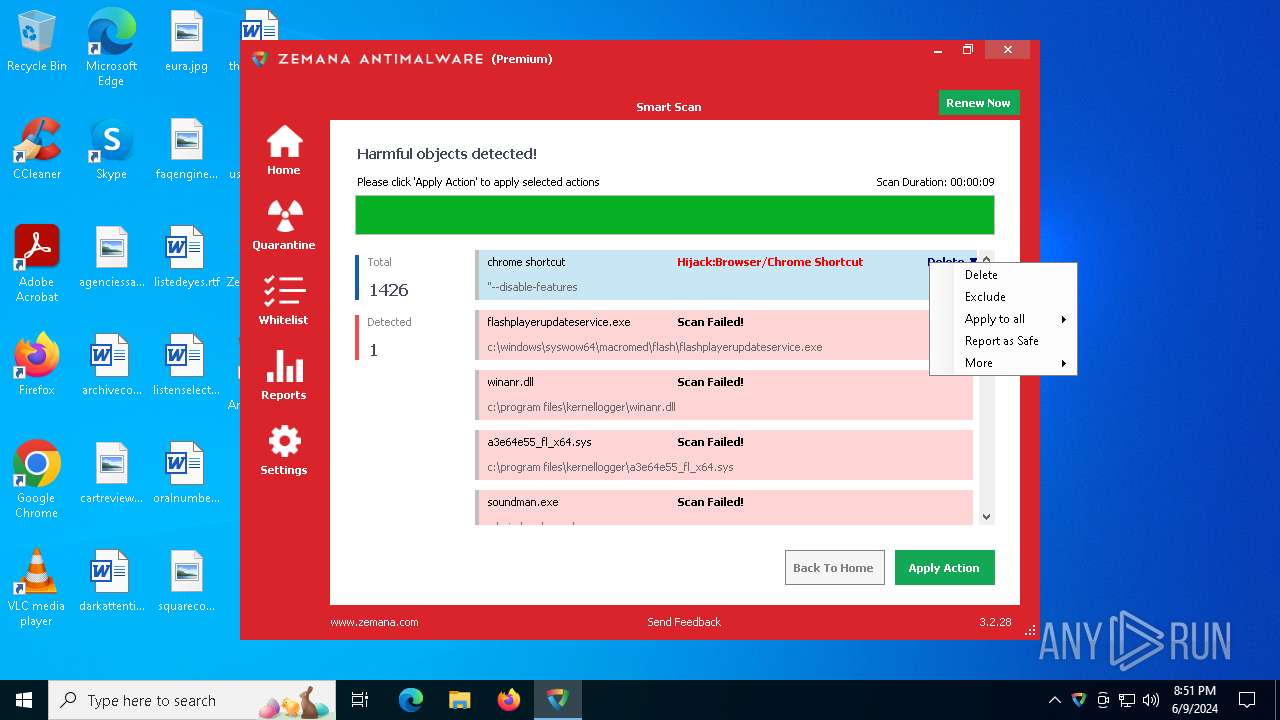The image size is (1280, 720).
Task: Select the flashplayerupdateservice.exe result row
Action: 724,335
